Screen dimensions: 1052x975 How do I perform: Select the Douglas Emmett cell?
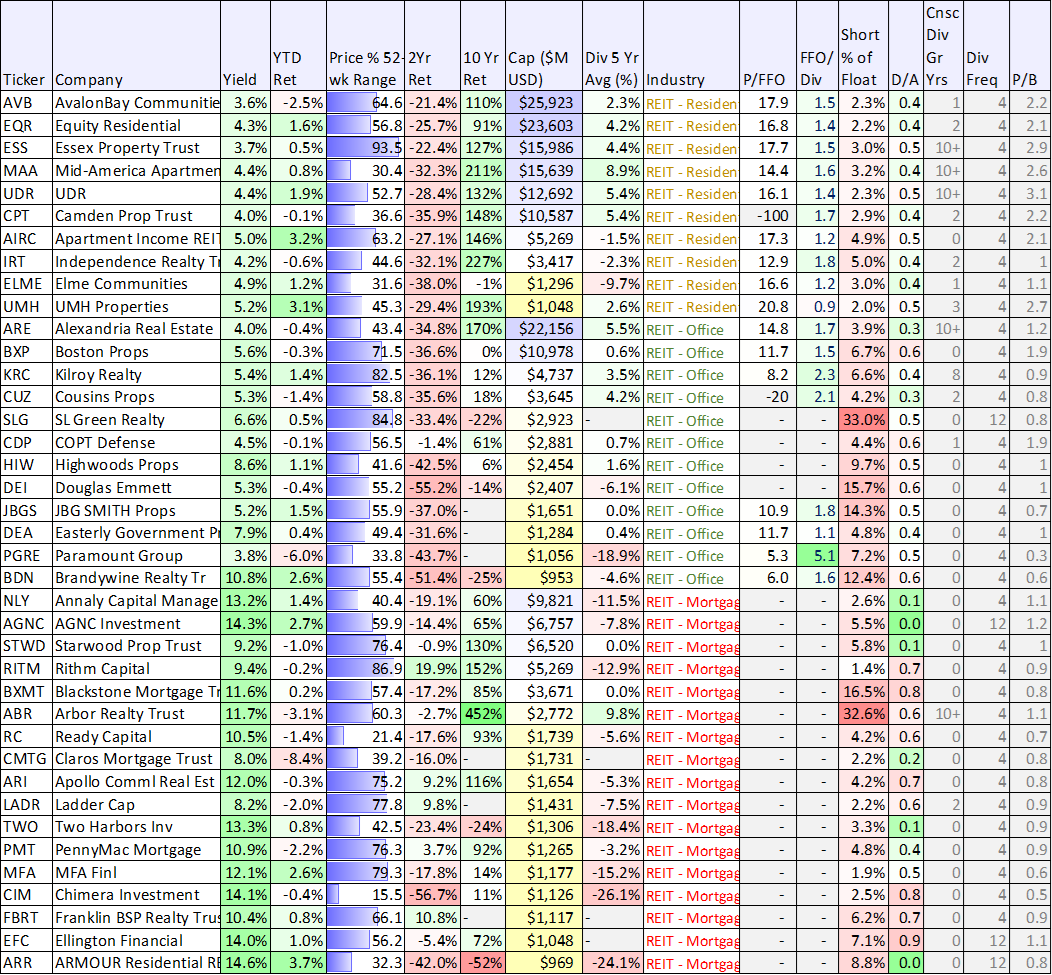[x=136, y=488]
